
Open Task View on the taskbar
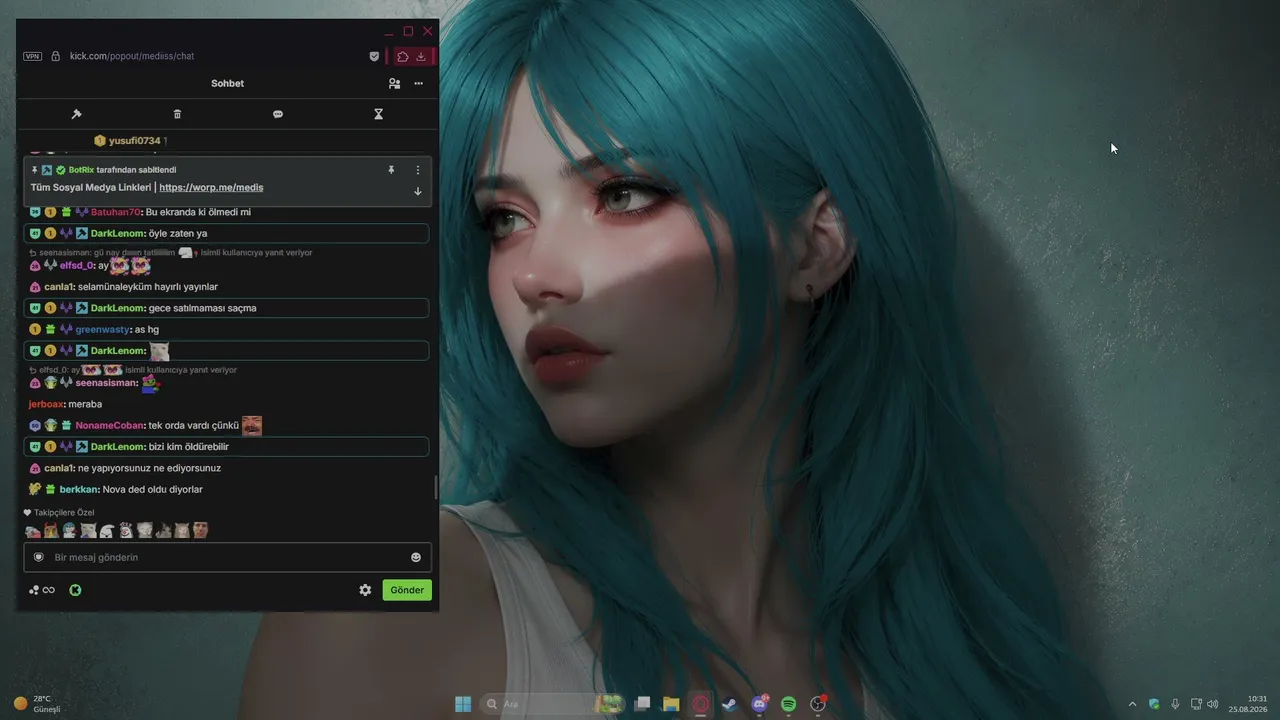(643, 704)
